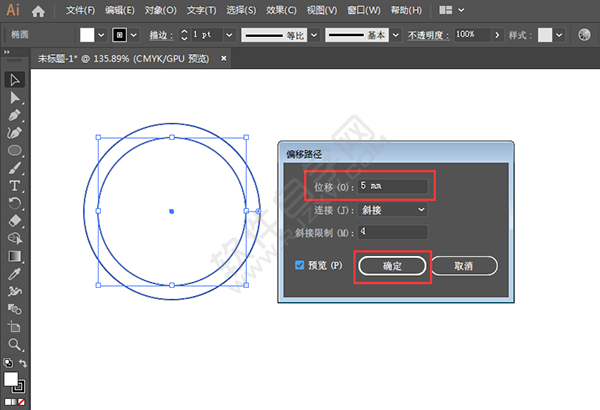Open the join type dropdown in dialog
The height and width of the screenshot is (410, 600).
tap(393, 210)
